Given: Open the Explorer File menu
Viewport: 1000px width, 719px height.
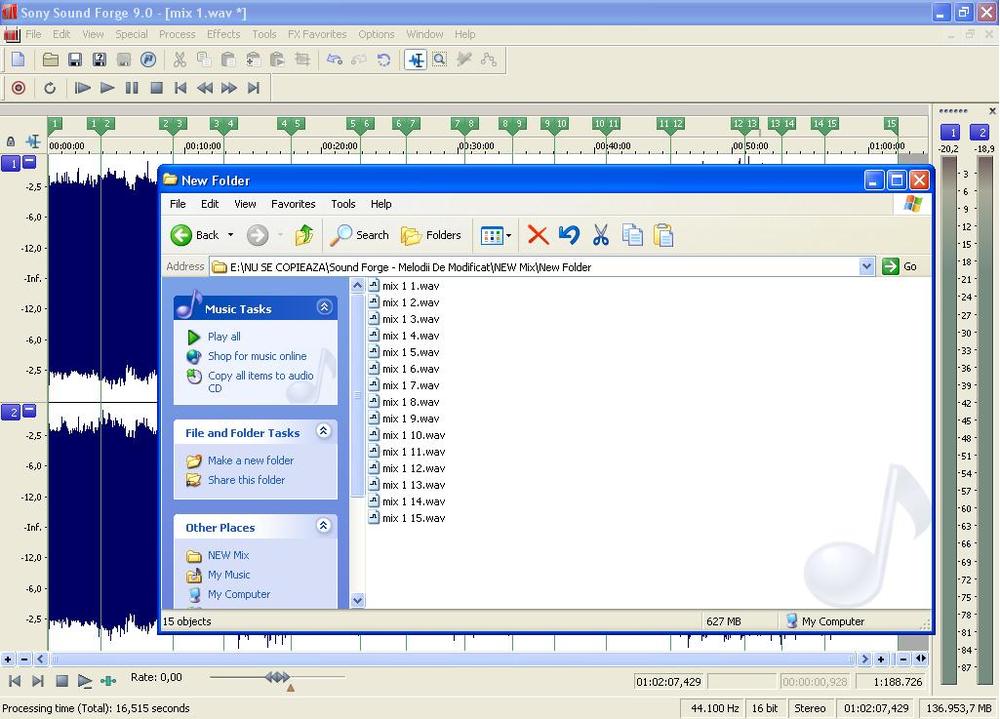Looking at the screenshot, I should pyautogui.click(x=178, y=204).
